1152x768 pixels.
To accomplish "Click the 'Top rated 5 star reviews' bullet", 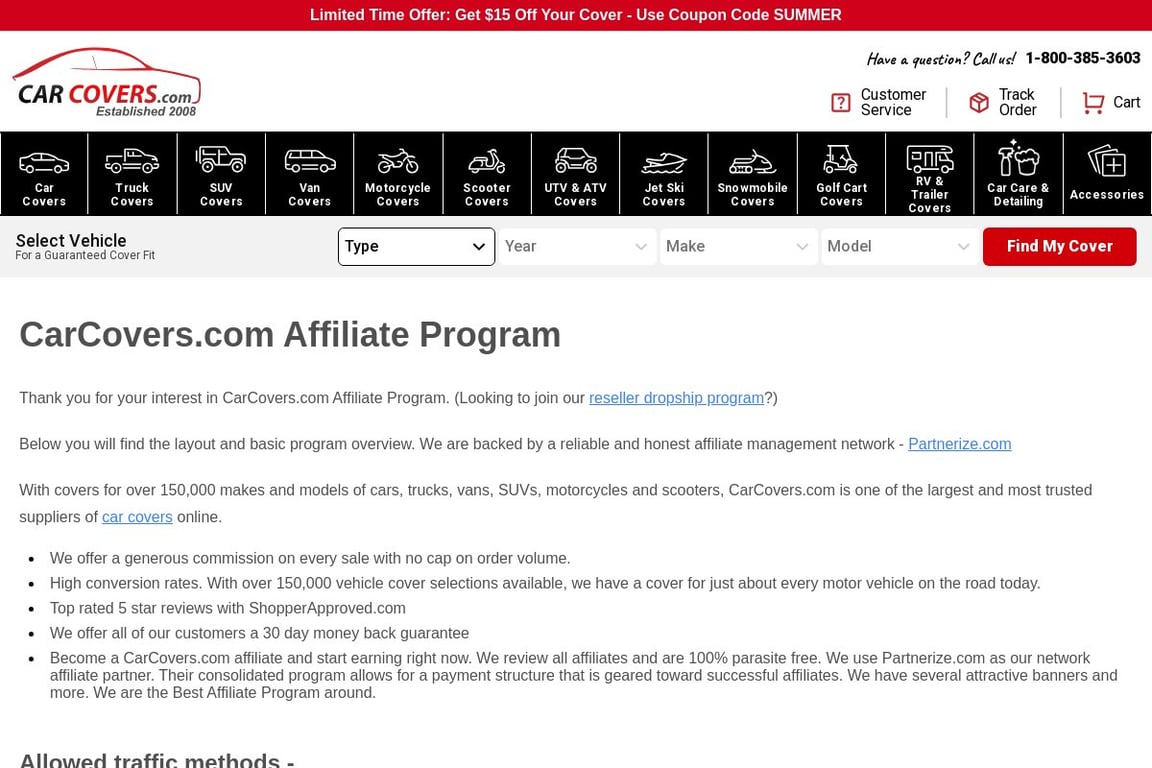I will pos(228,609).
